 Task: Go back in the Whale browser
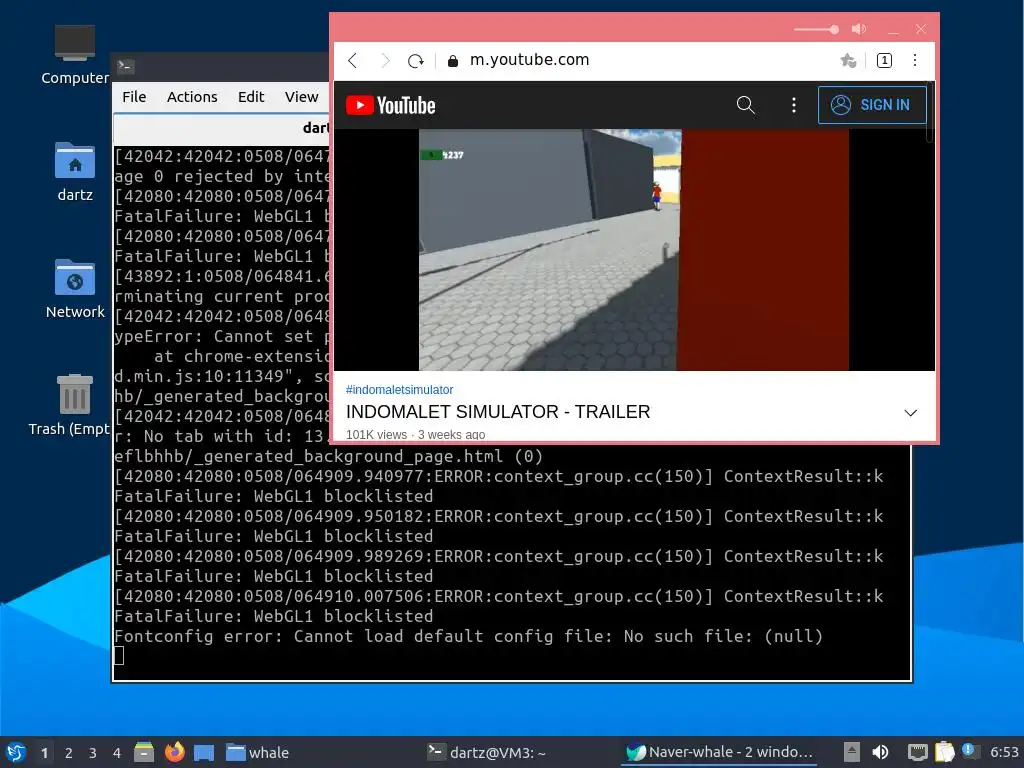point(353,61)
